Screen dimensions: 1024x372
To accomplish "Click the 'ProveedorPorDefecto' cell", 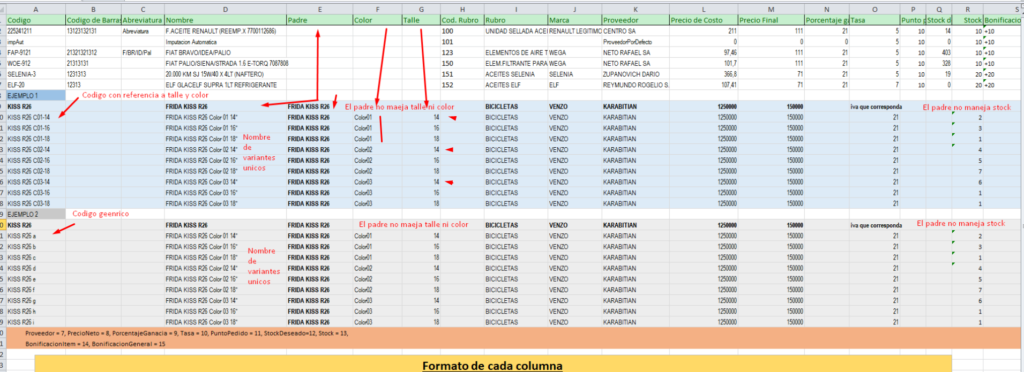I will [x=635, y=42].
